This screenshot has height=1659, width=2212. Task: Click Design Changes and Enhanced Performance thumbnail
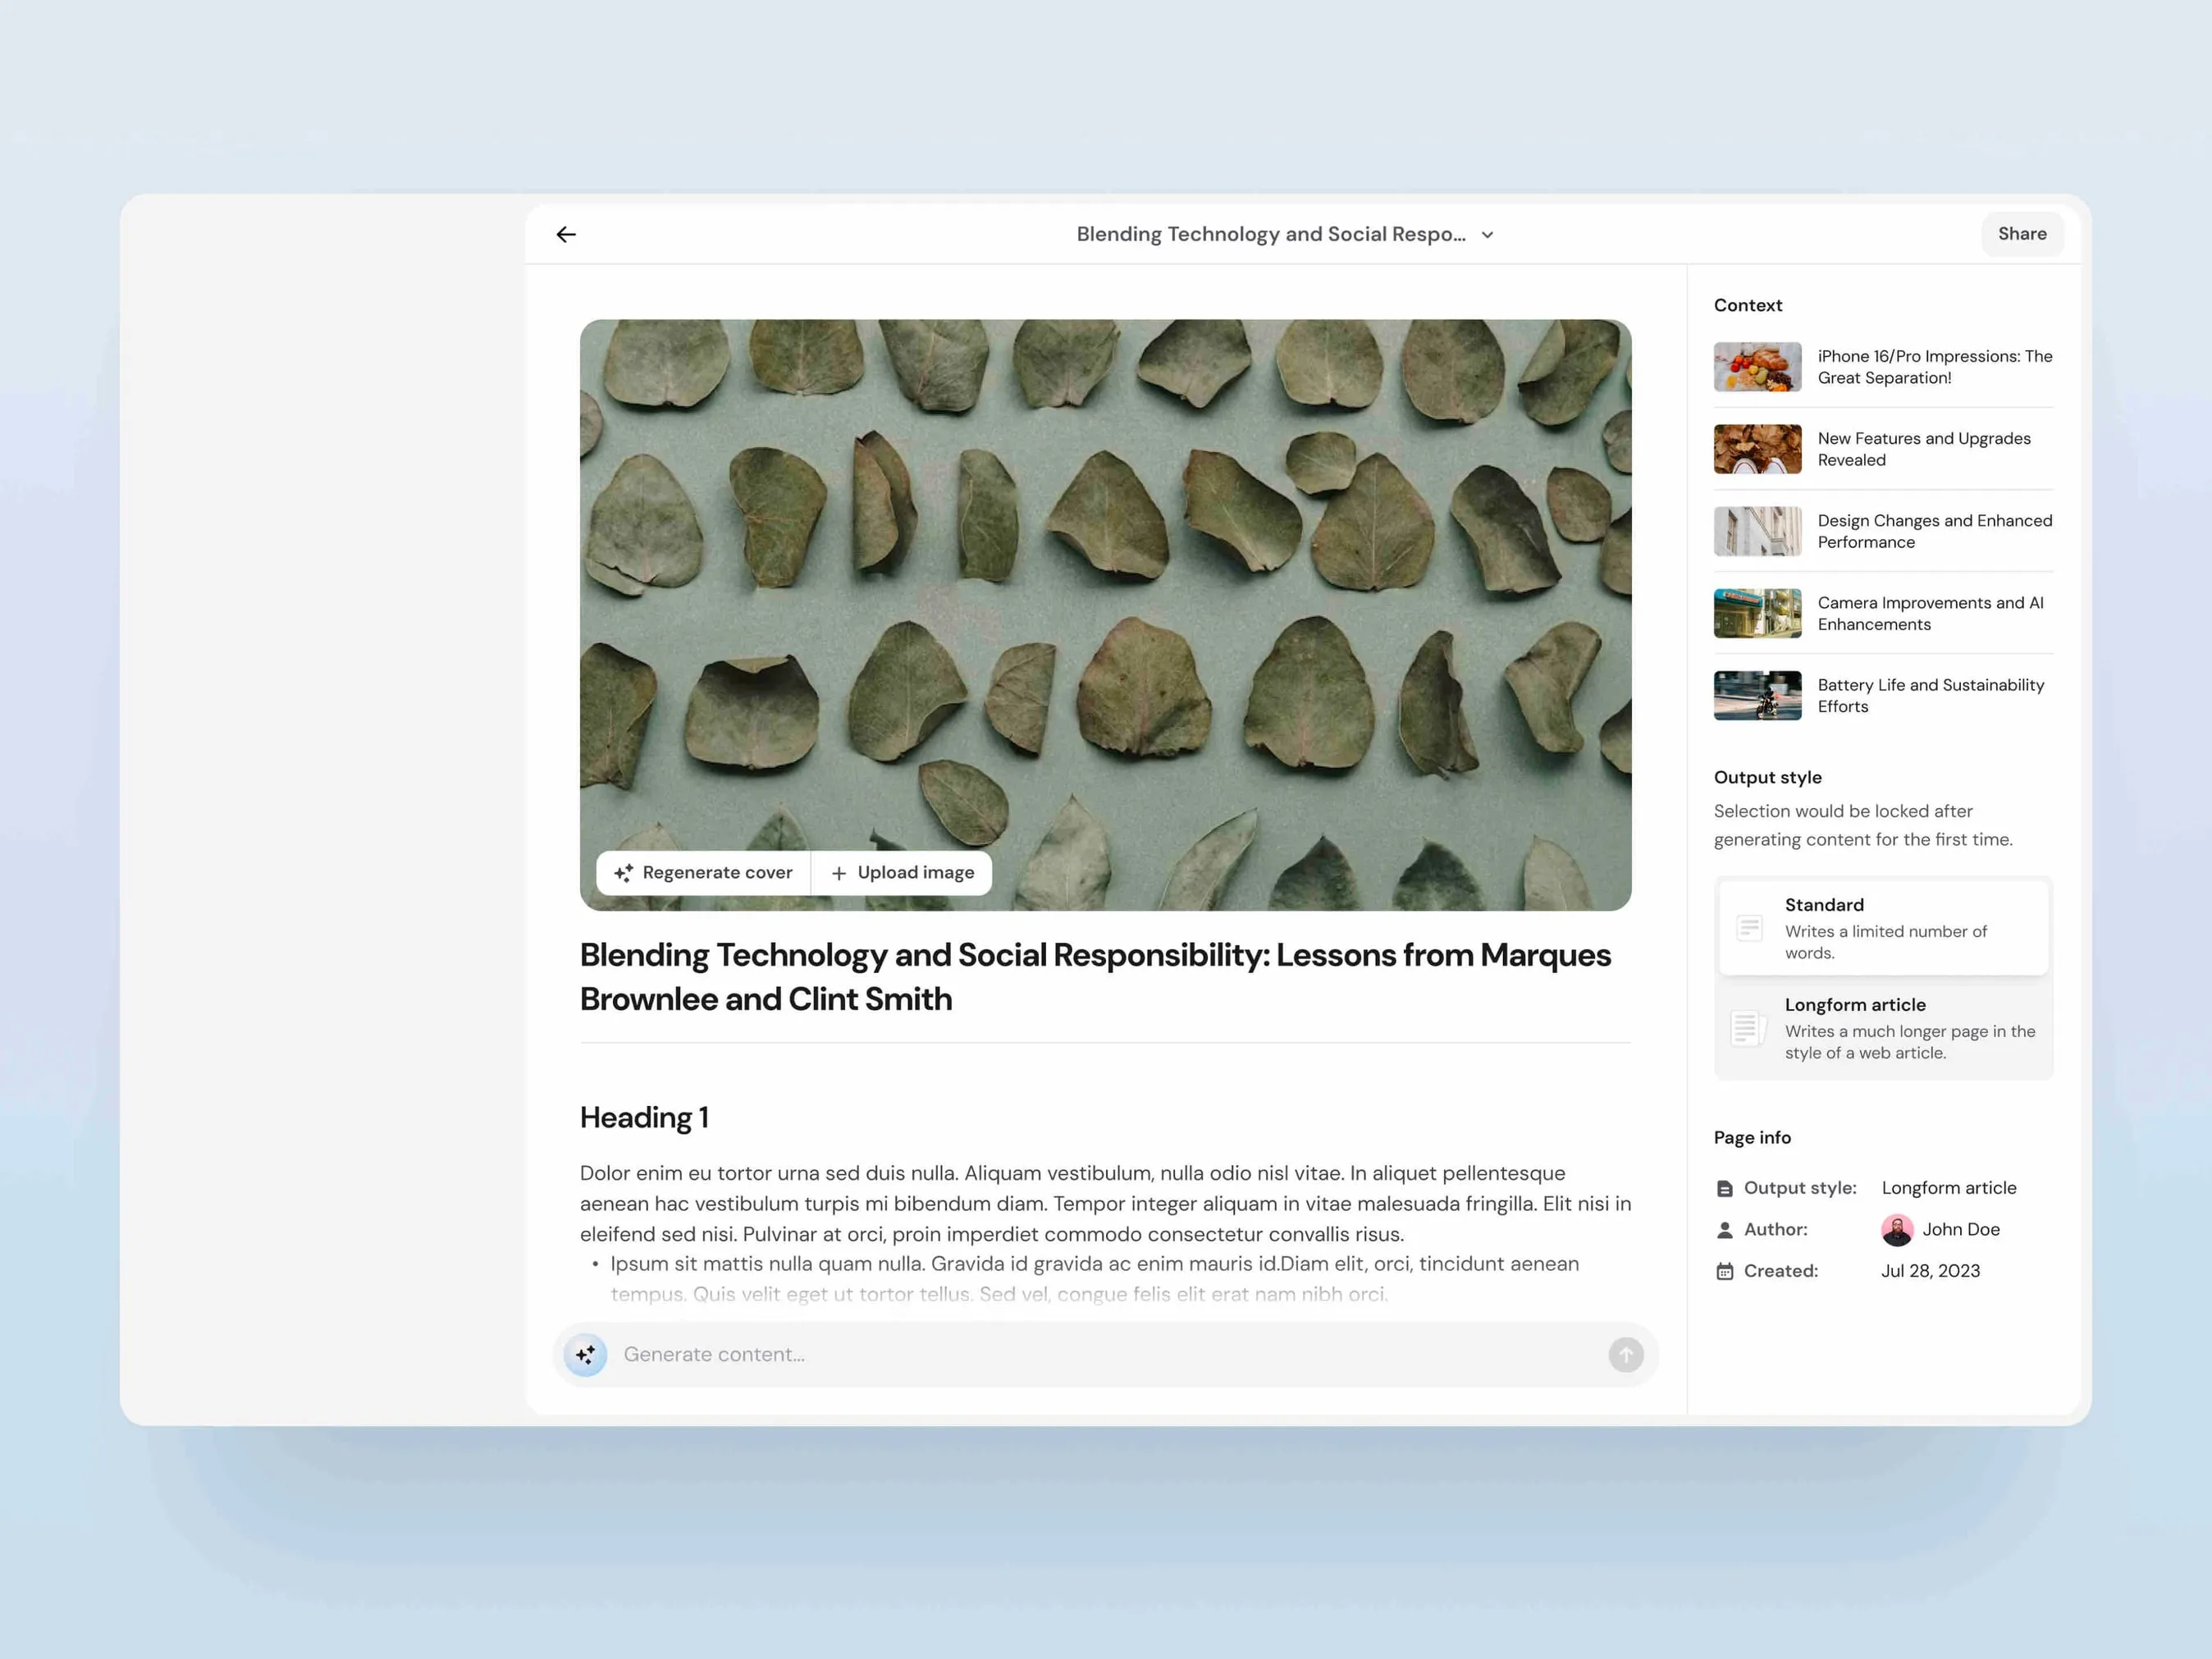[1757, 531]
